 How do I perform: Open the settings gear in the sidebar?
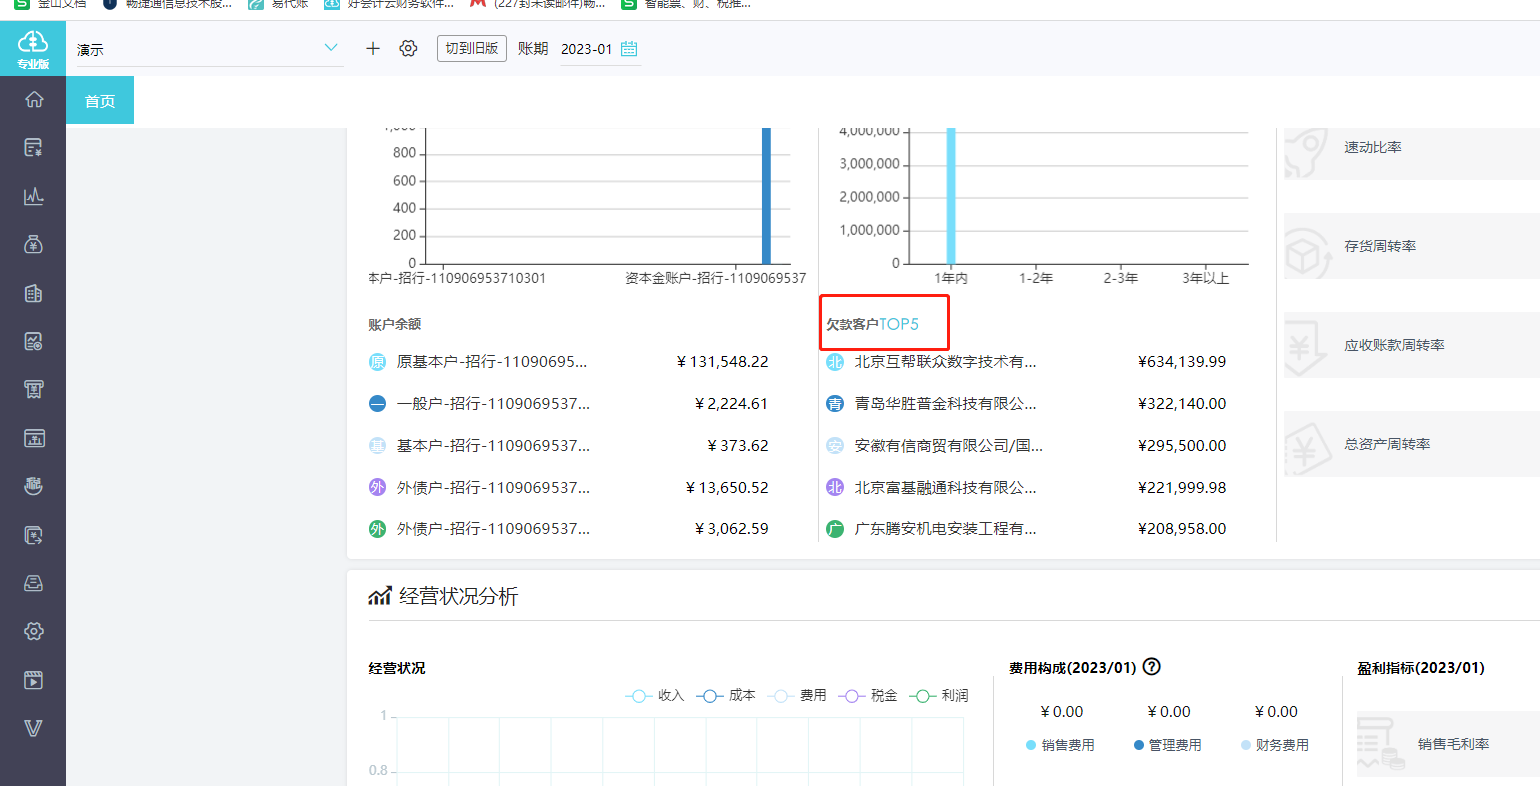33,631
